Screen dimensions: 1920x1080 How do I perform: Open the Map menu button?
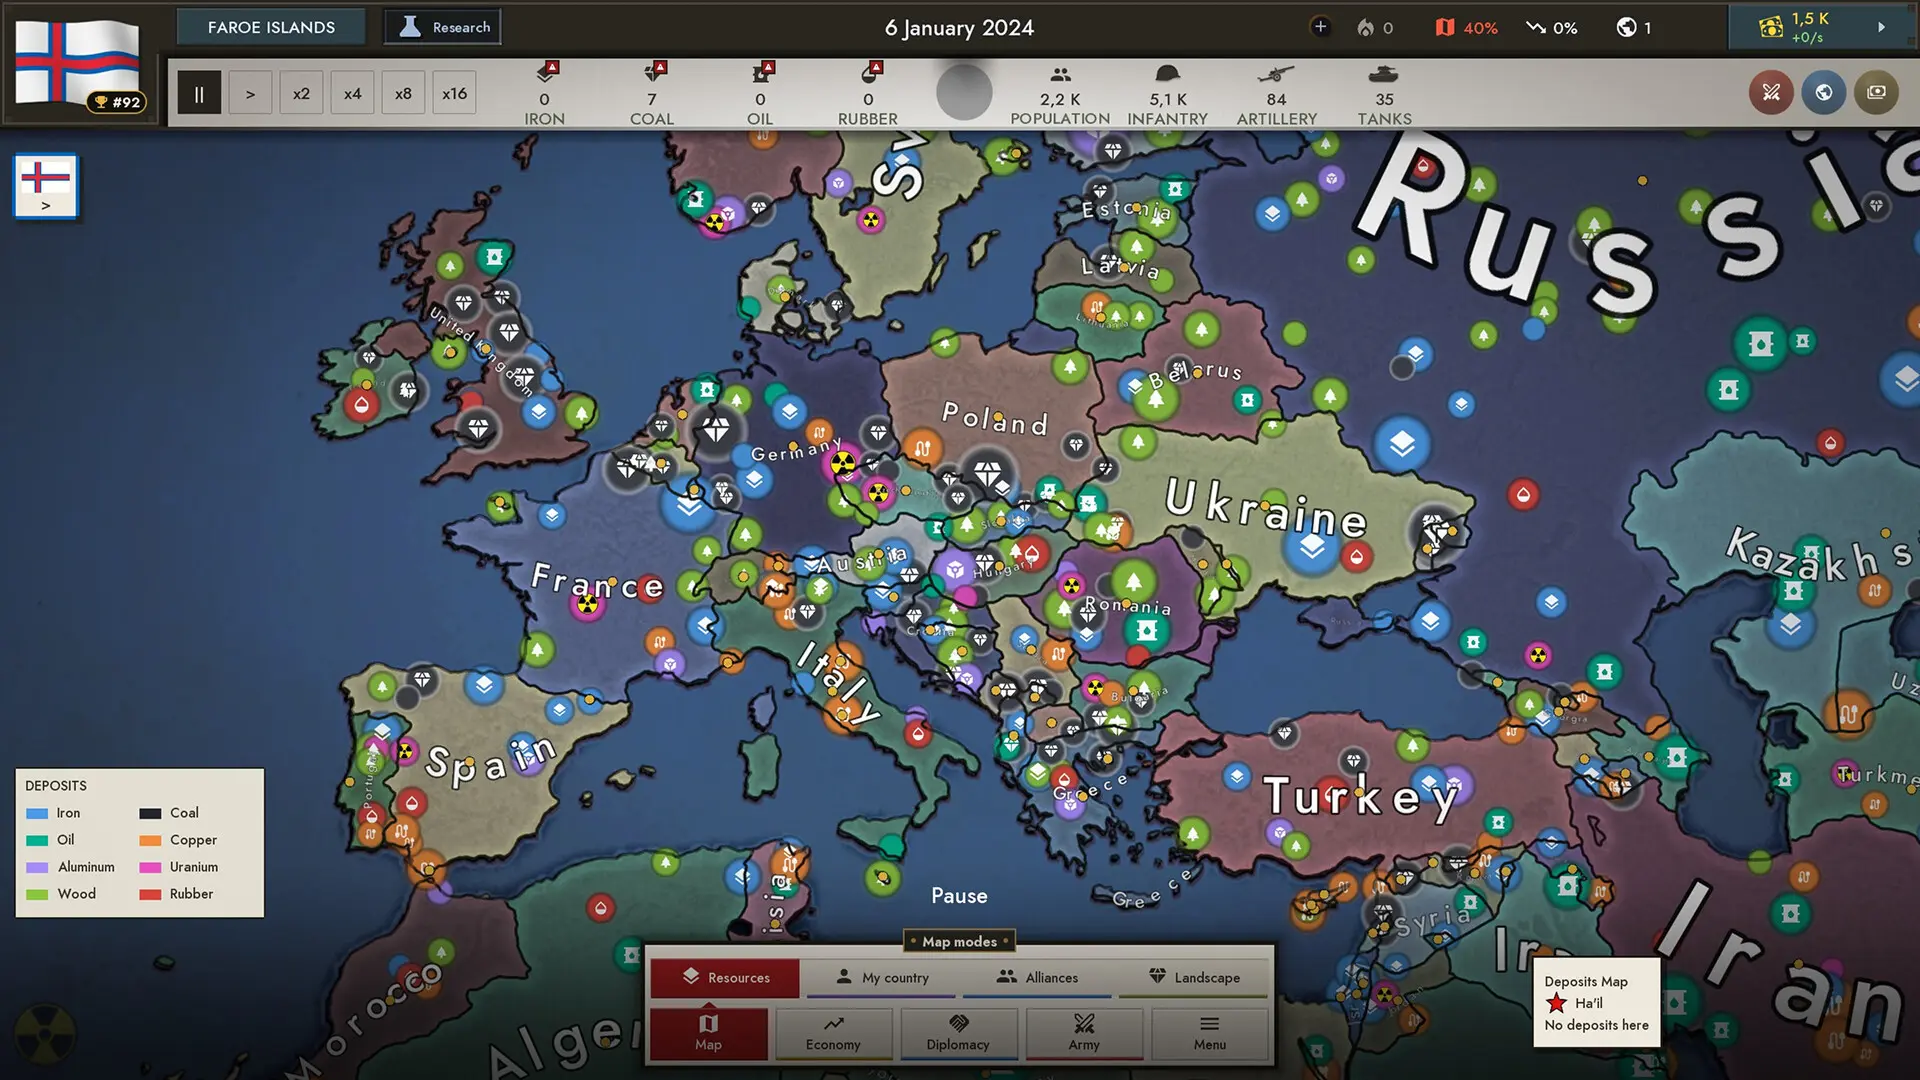click(709, 1032)
